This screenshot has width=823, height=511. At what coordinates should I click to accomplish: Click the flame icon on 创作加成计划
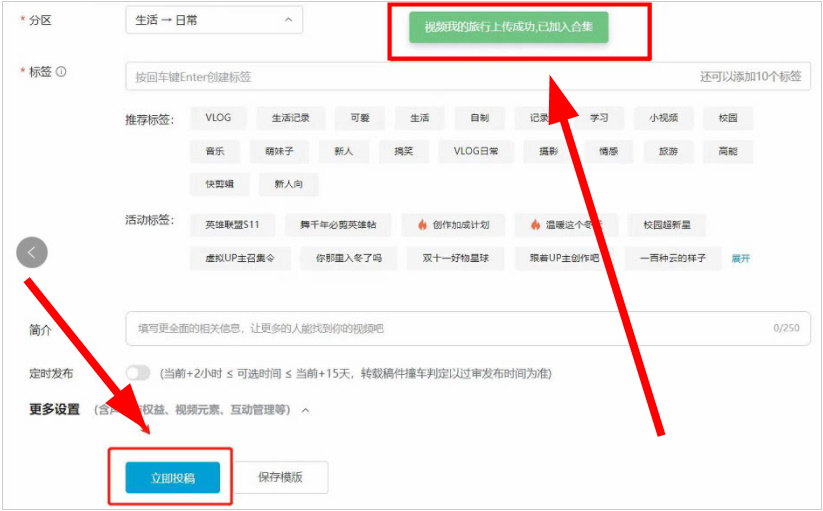coord(423,225)
